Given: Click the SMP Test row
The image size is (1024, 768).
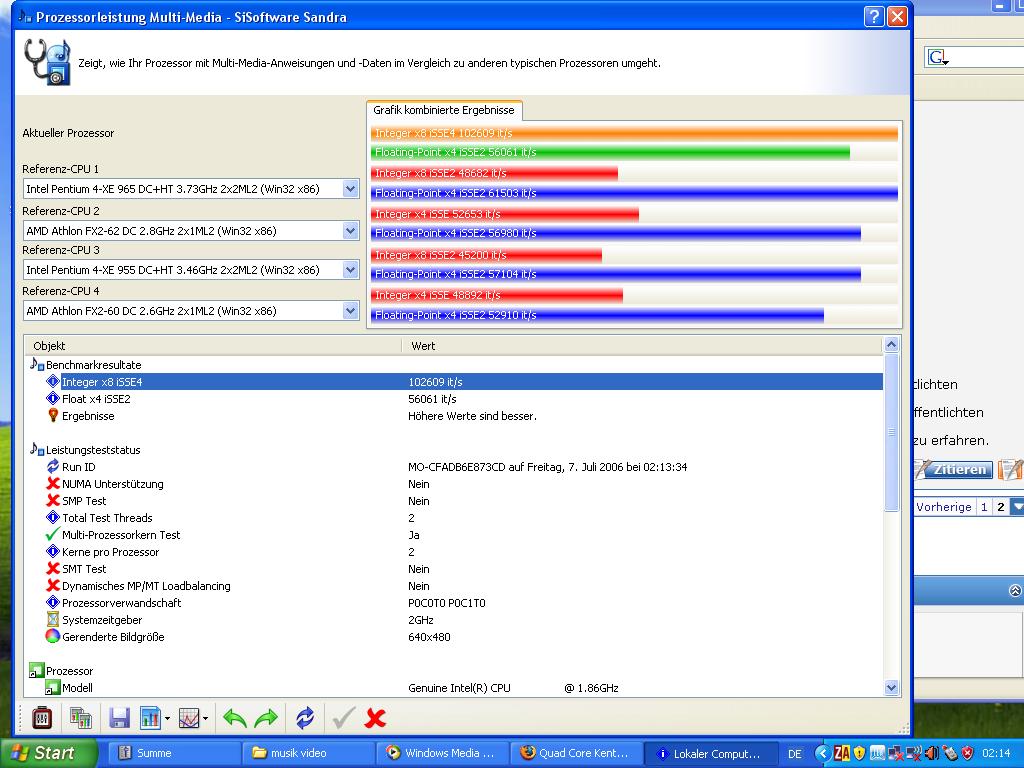Looking at the screenshot, I should (455, 501).
